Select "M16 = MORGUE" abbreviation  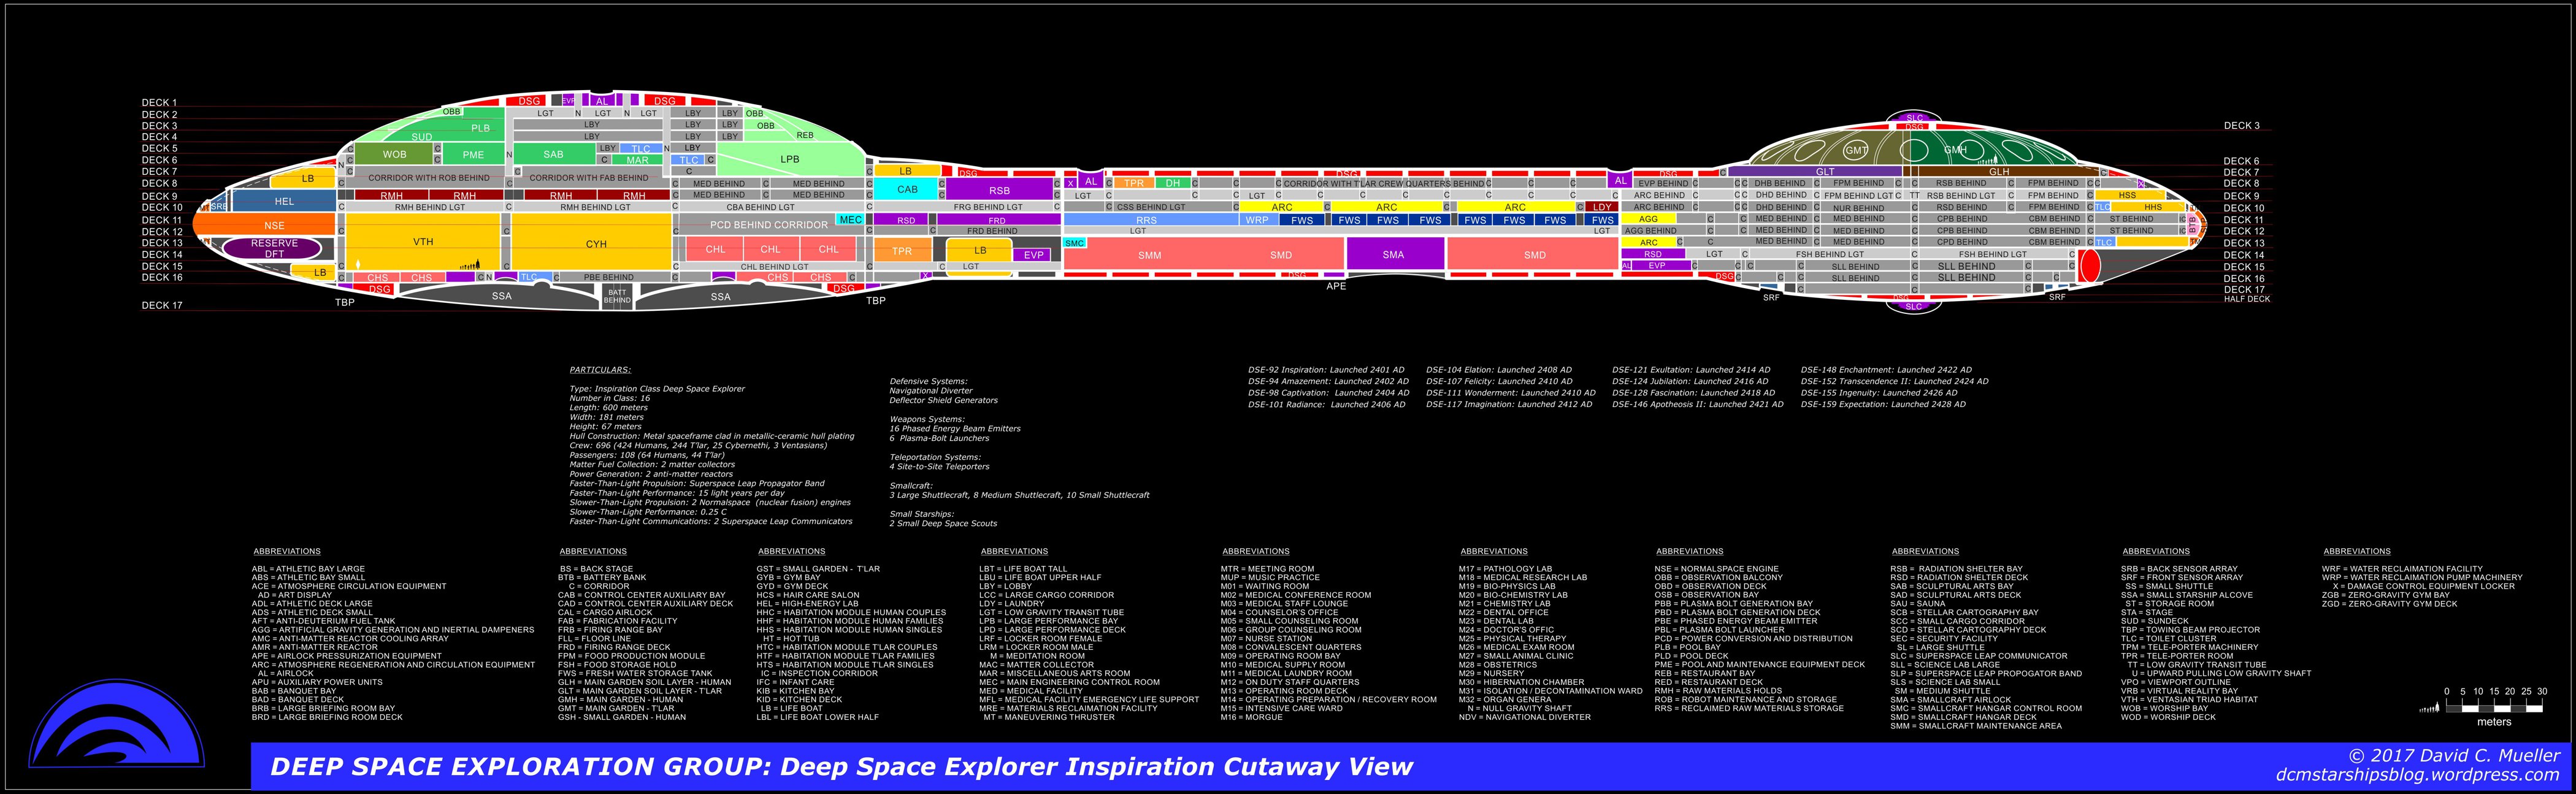[x=1251, y=717]
